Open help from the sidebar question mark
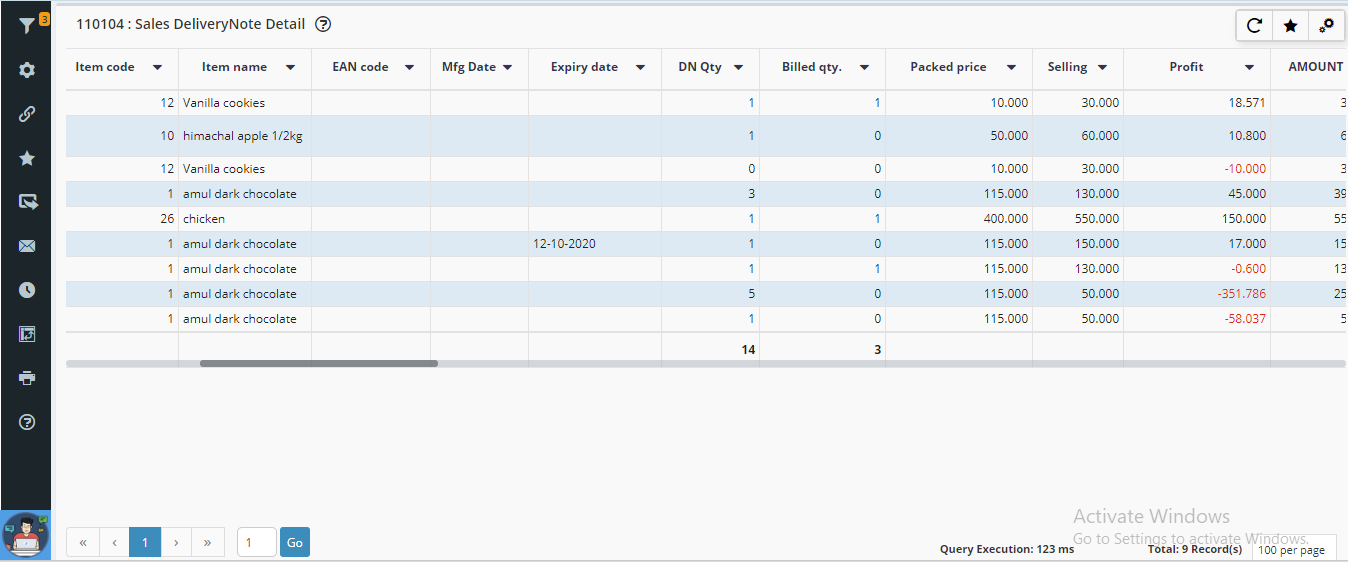This screenshot has height=562, width=1348. click(x=27, y=422)
